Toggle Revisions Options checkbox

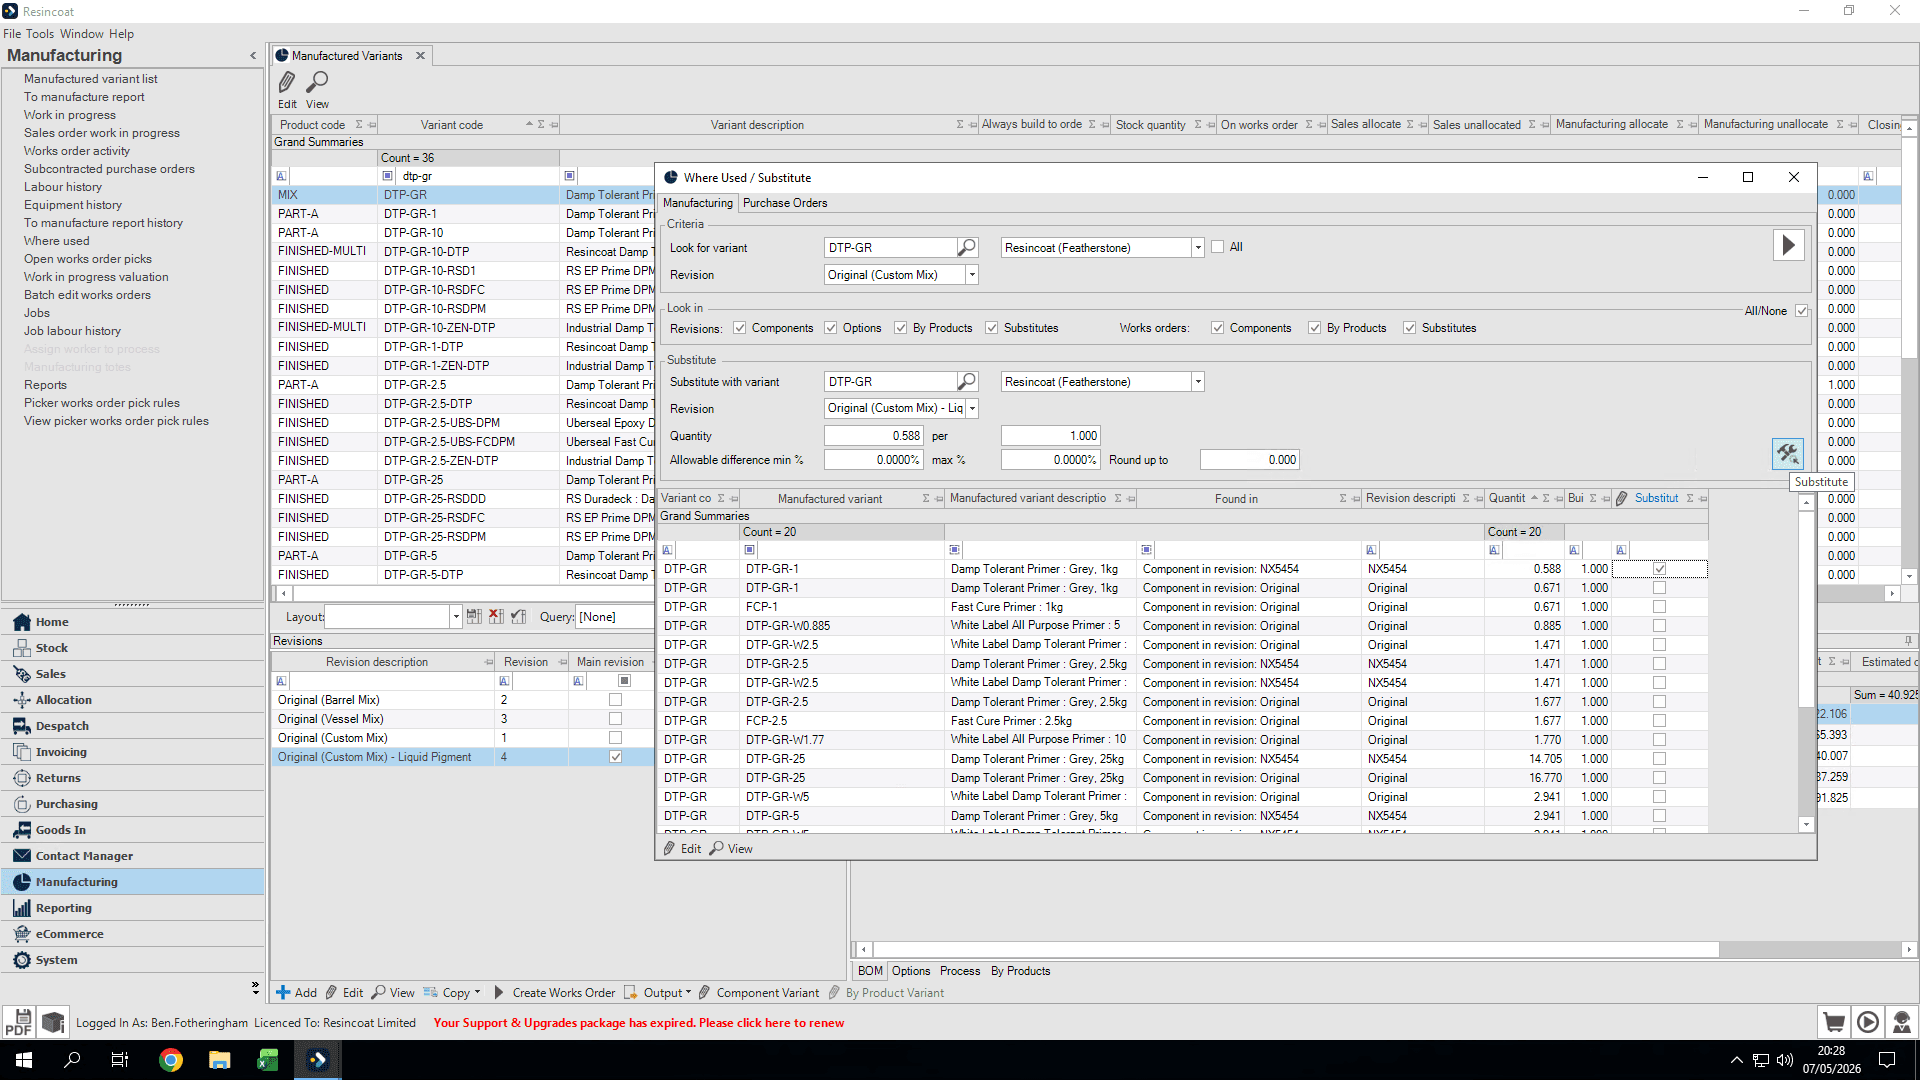(x=830, y=328)
